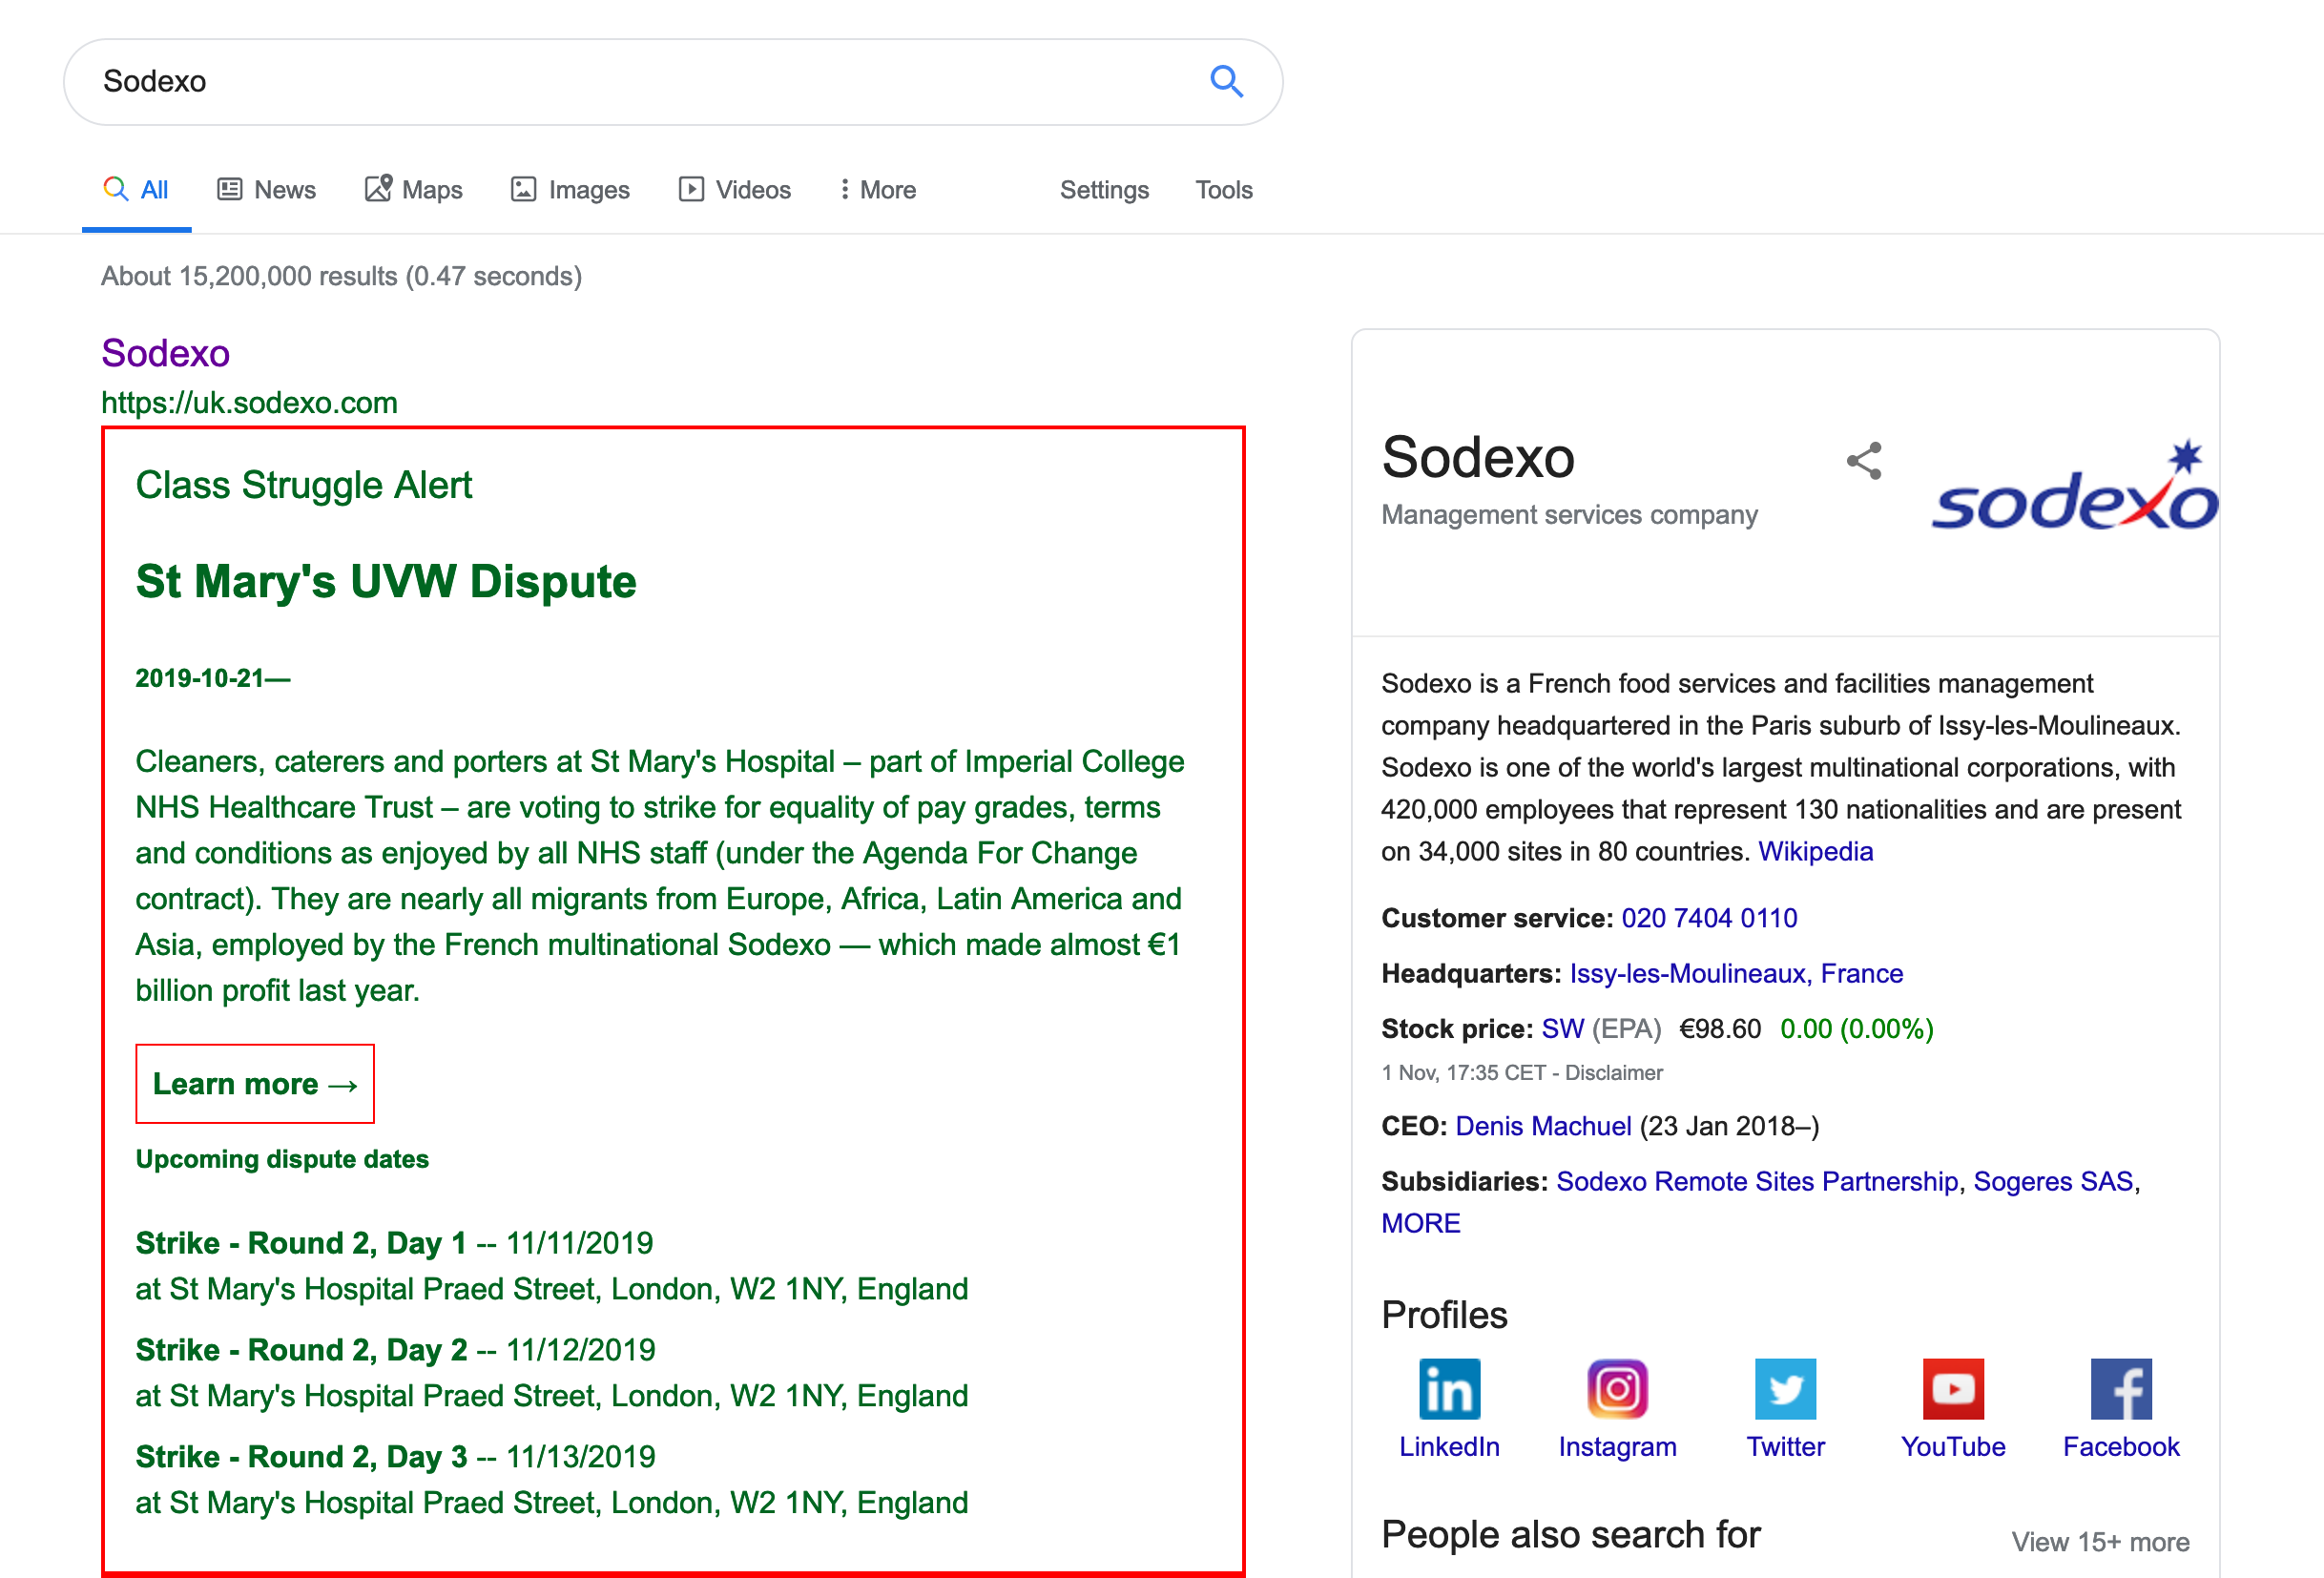Switch to the Videos tab

click(735, 189)
